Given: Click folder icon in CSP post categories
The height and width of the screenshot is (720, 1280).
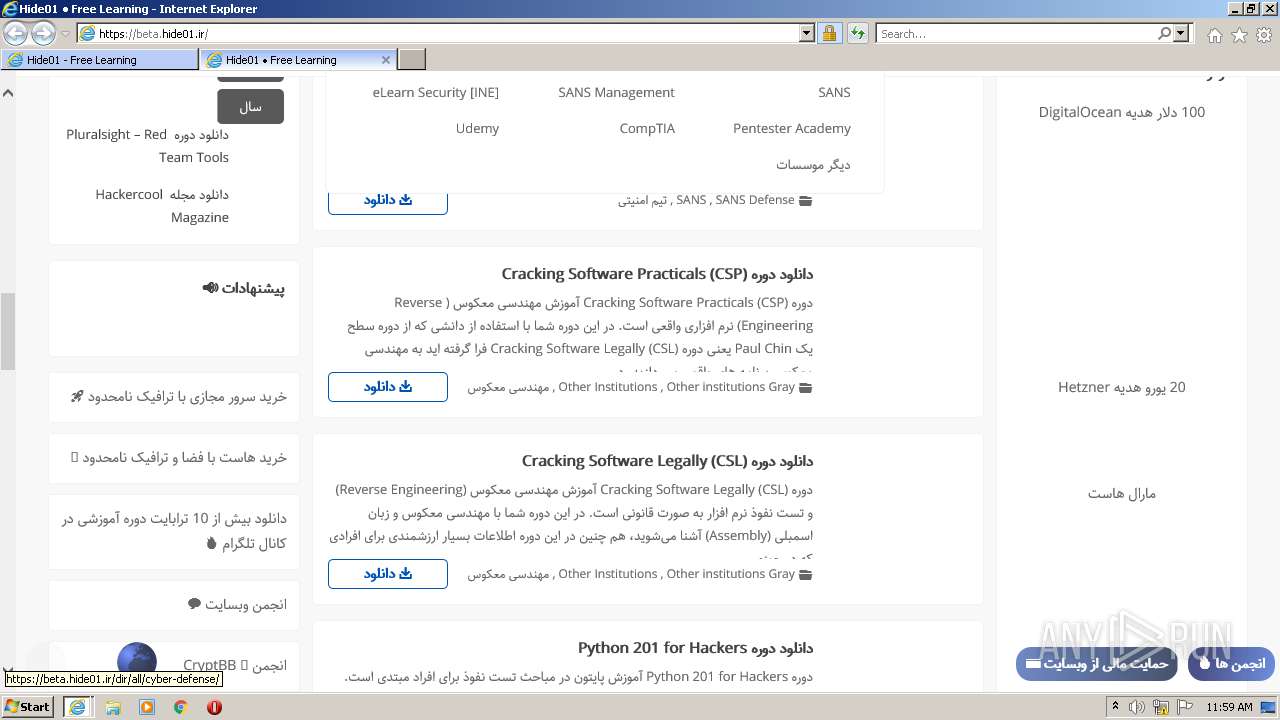Looking at the screenshot, I should click(x=805, y=388).
